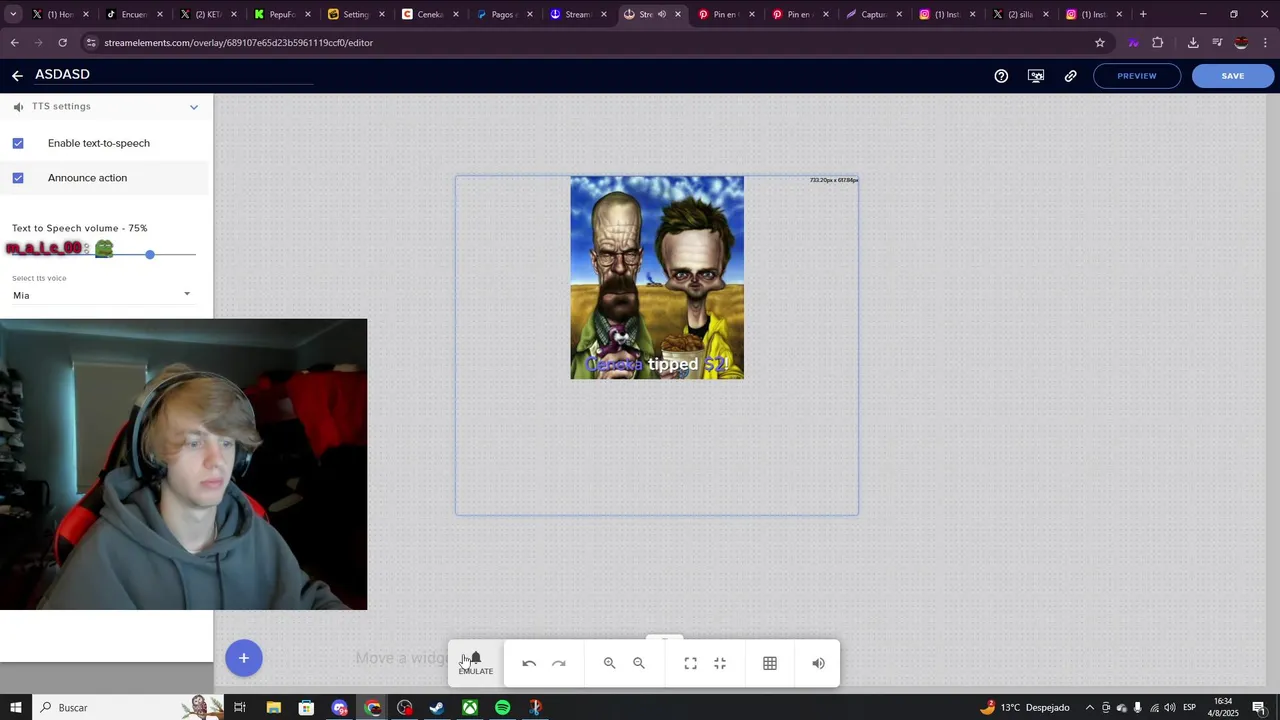1280x720 pixels.
Task: Open the Chrome extensions puzzle icon
Action: [1158, 43]
